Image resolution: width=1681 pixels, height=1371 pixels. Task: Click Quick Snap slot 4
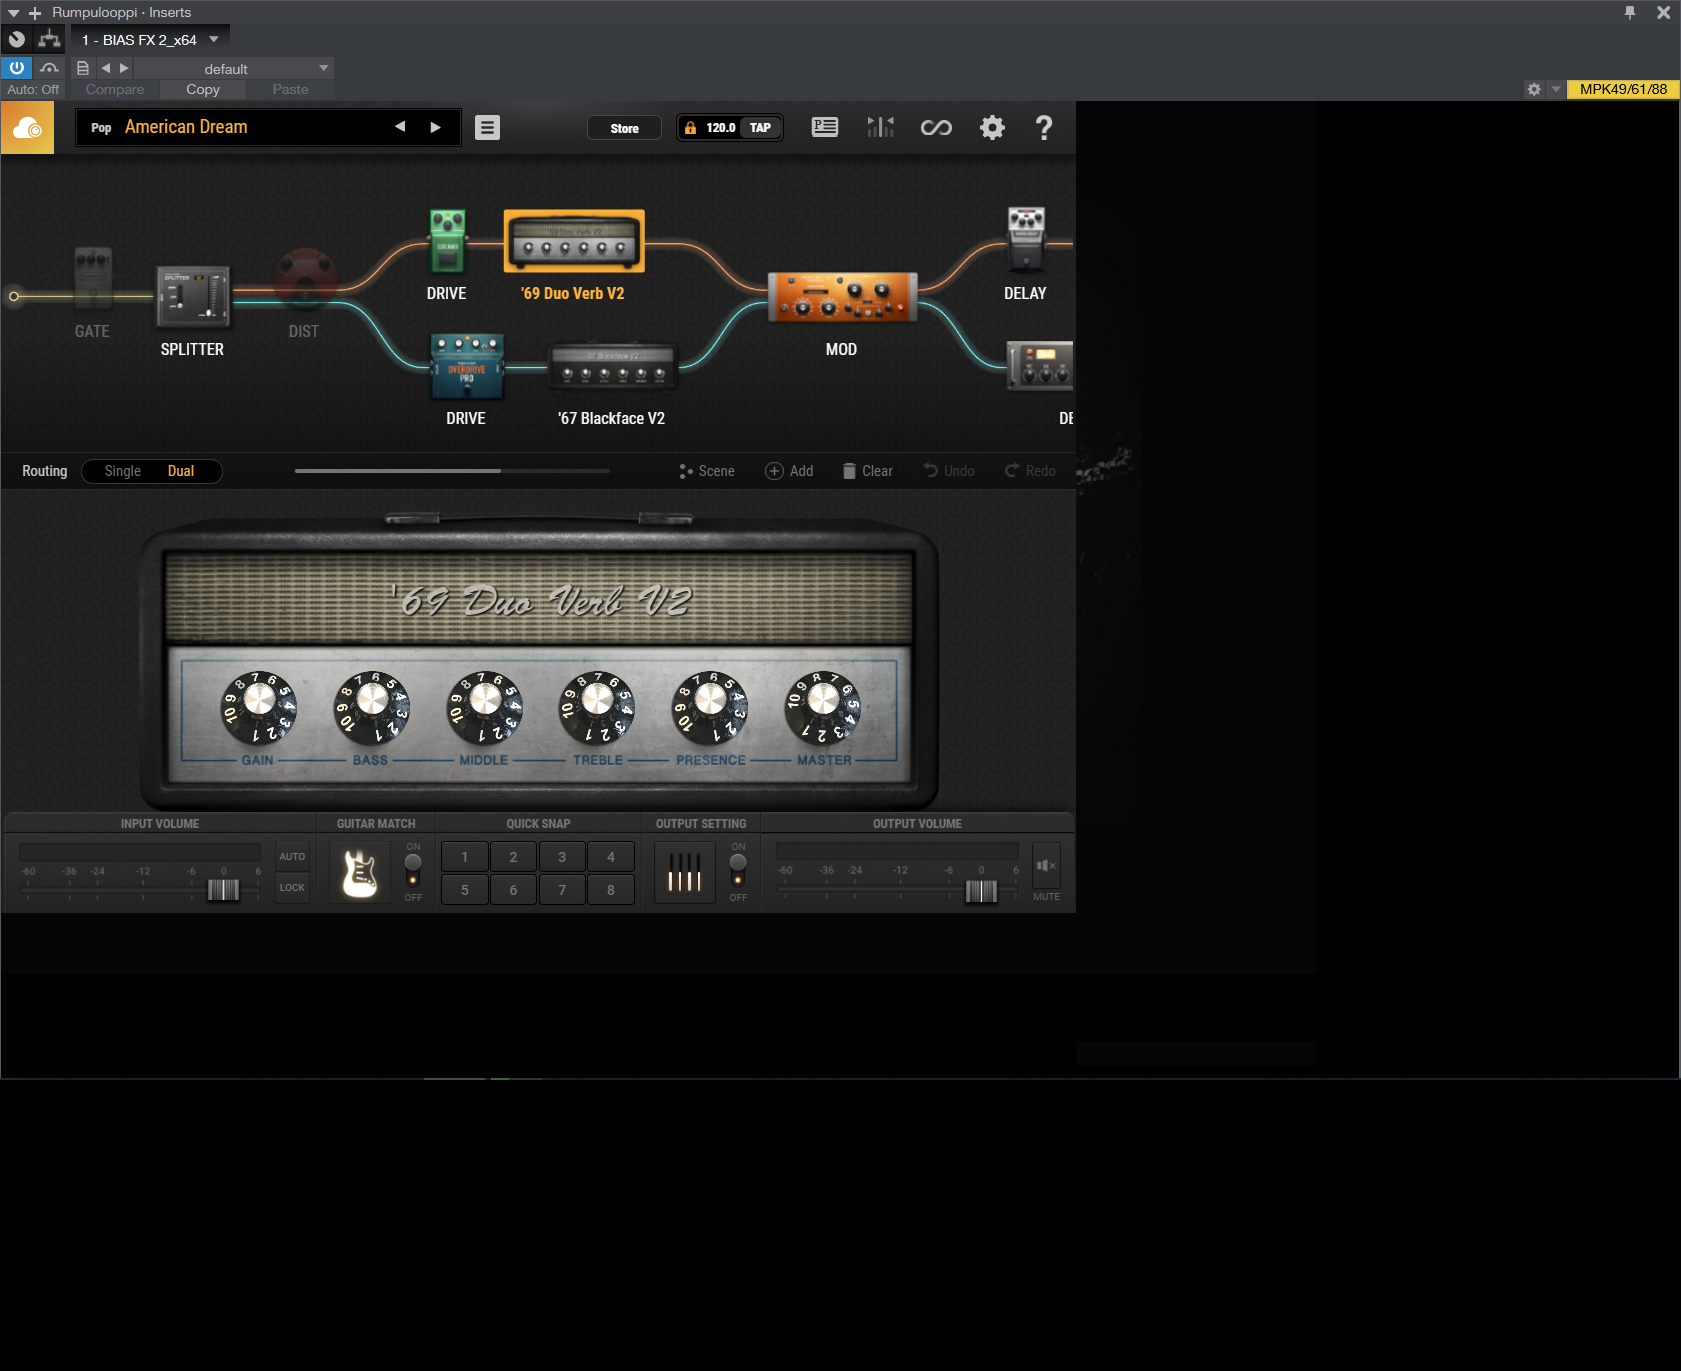[611, 857]
